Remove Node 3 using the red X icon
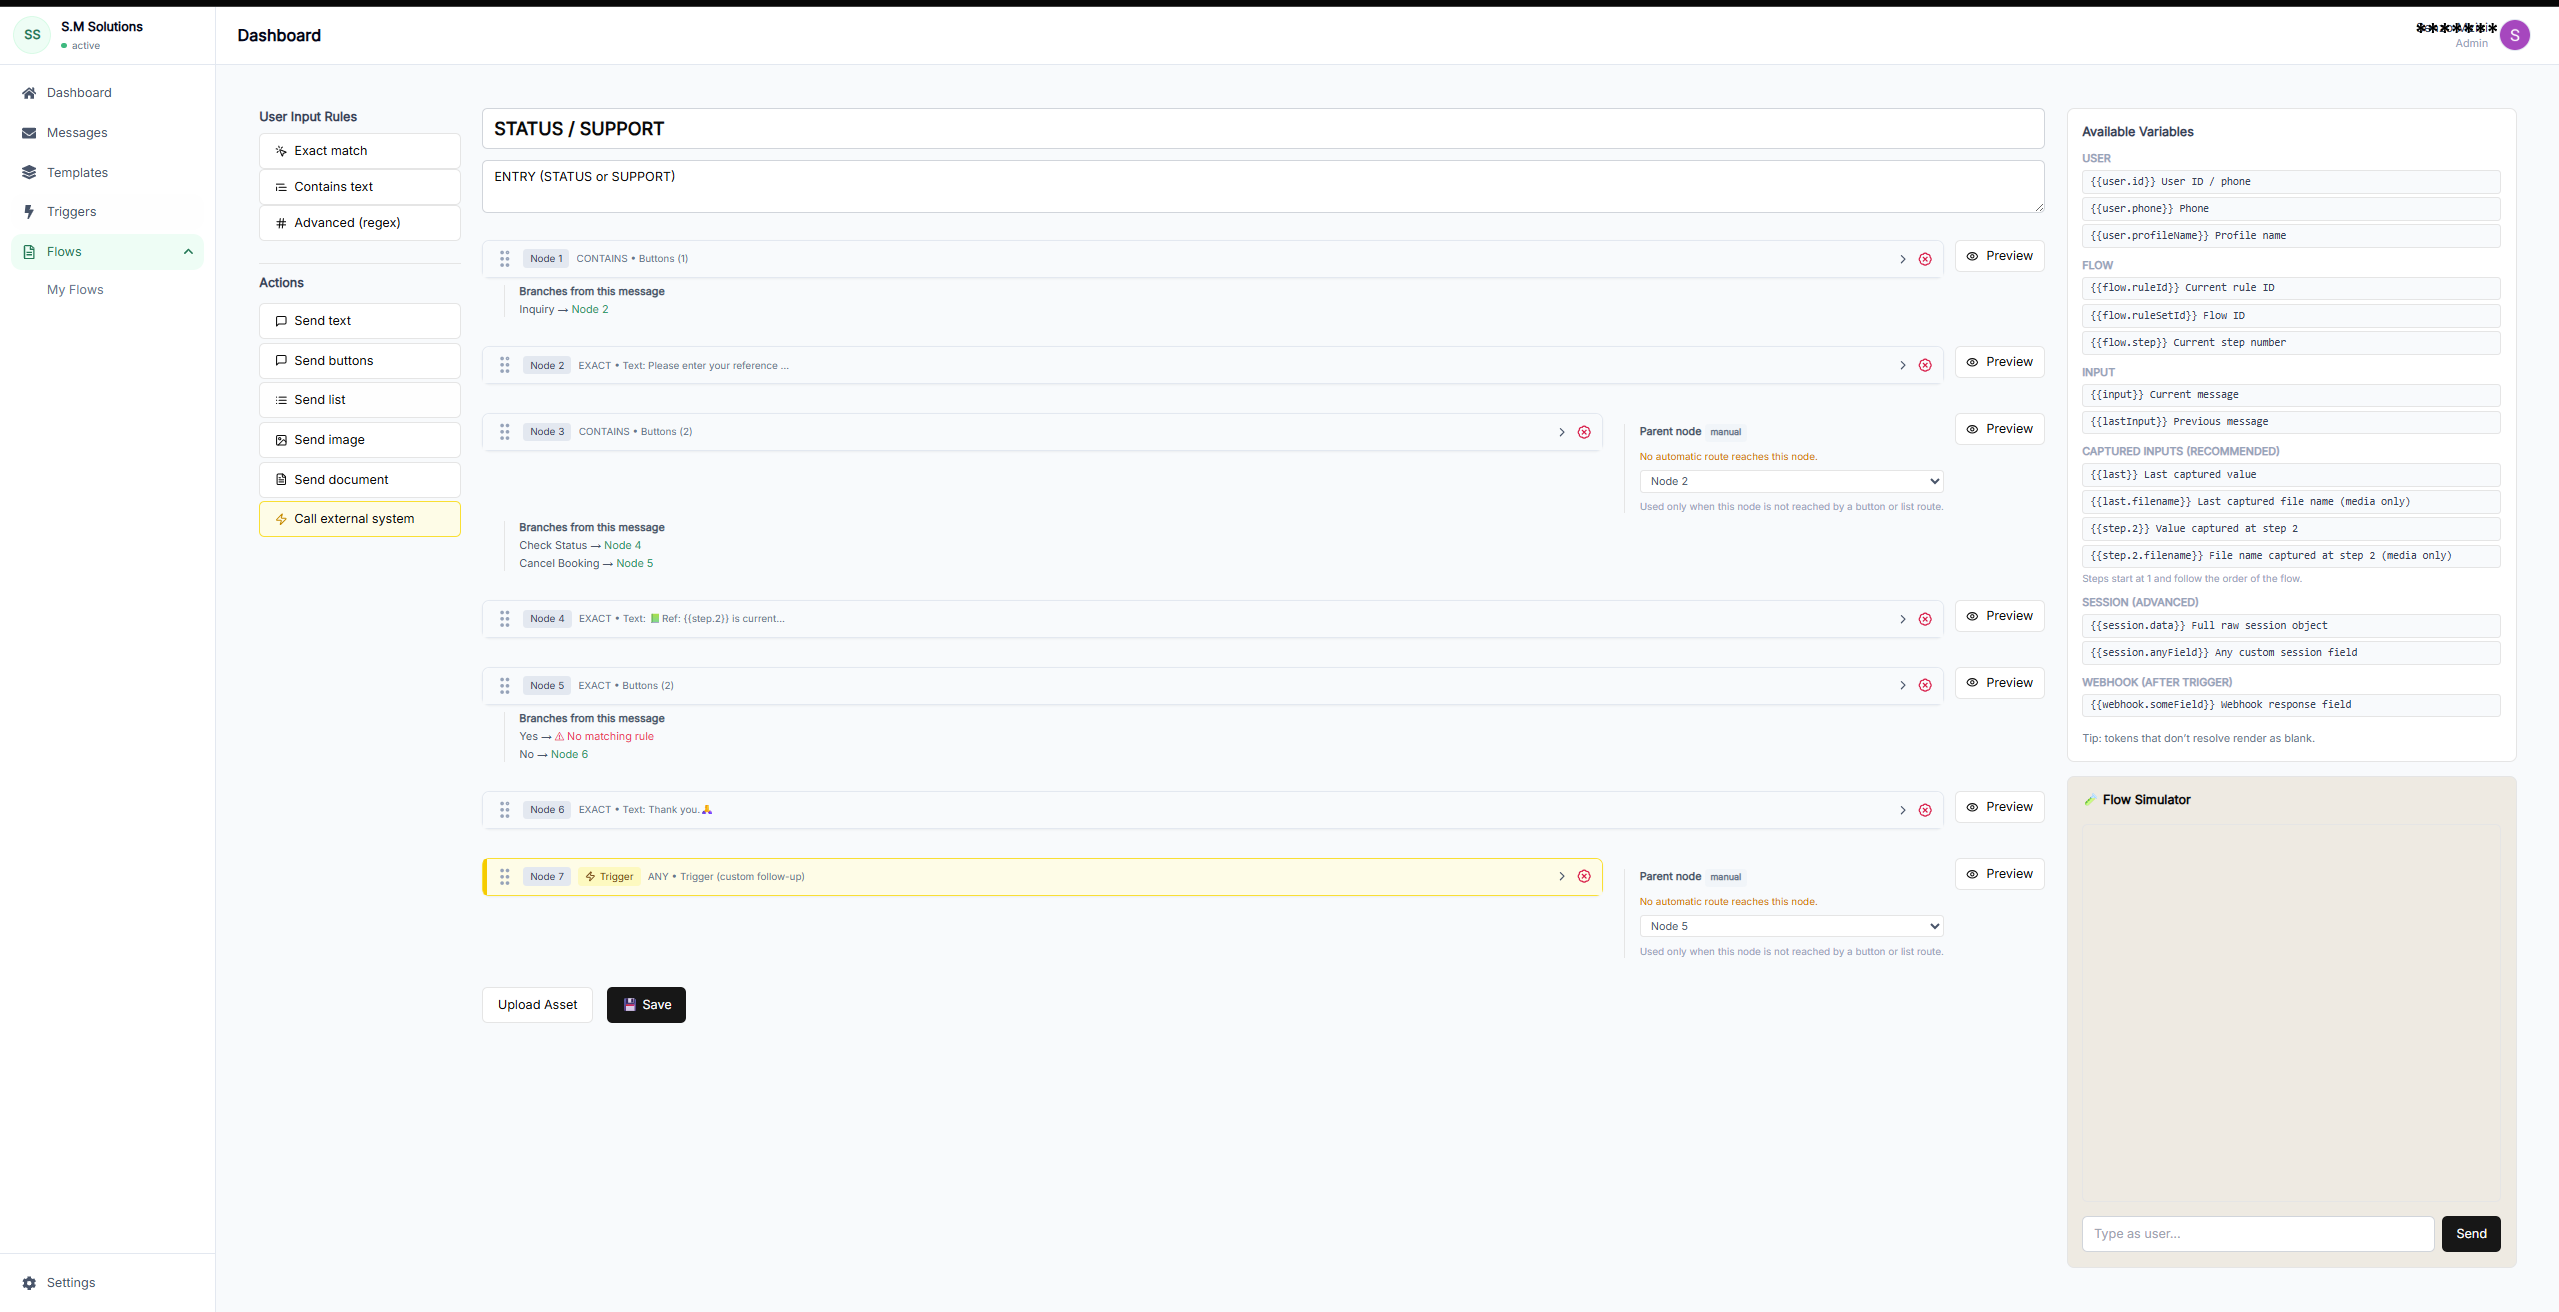 point(1584,432)
